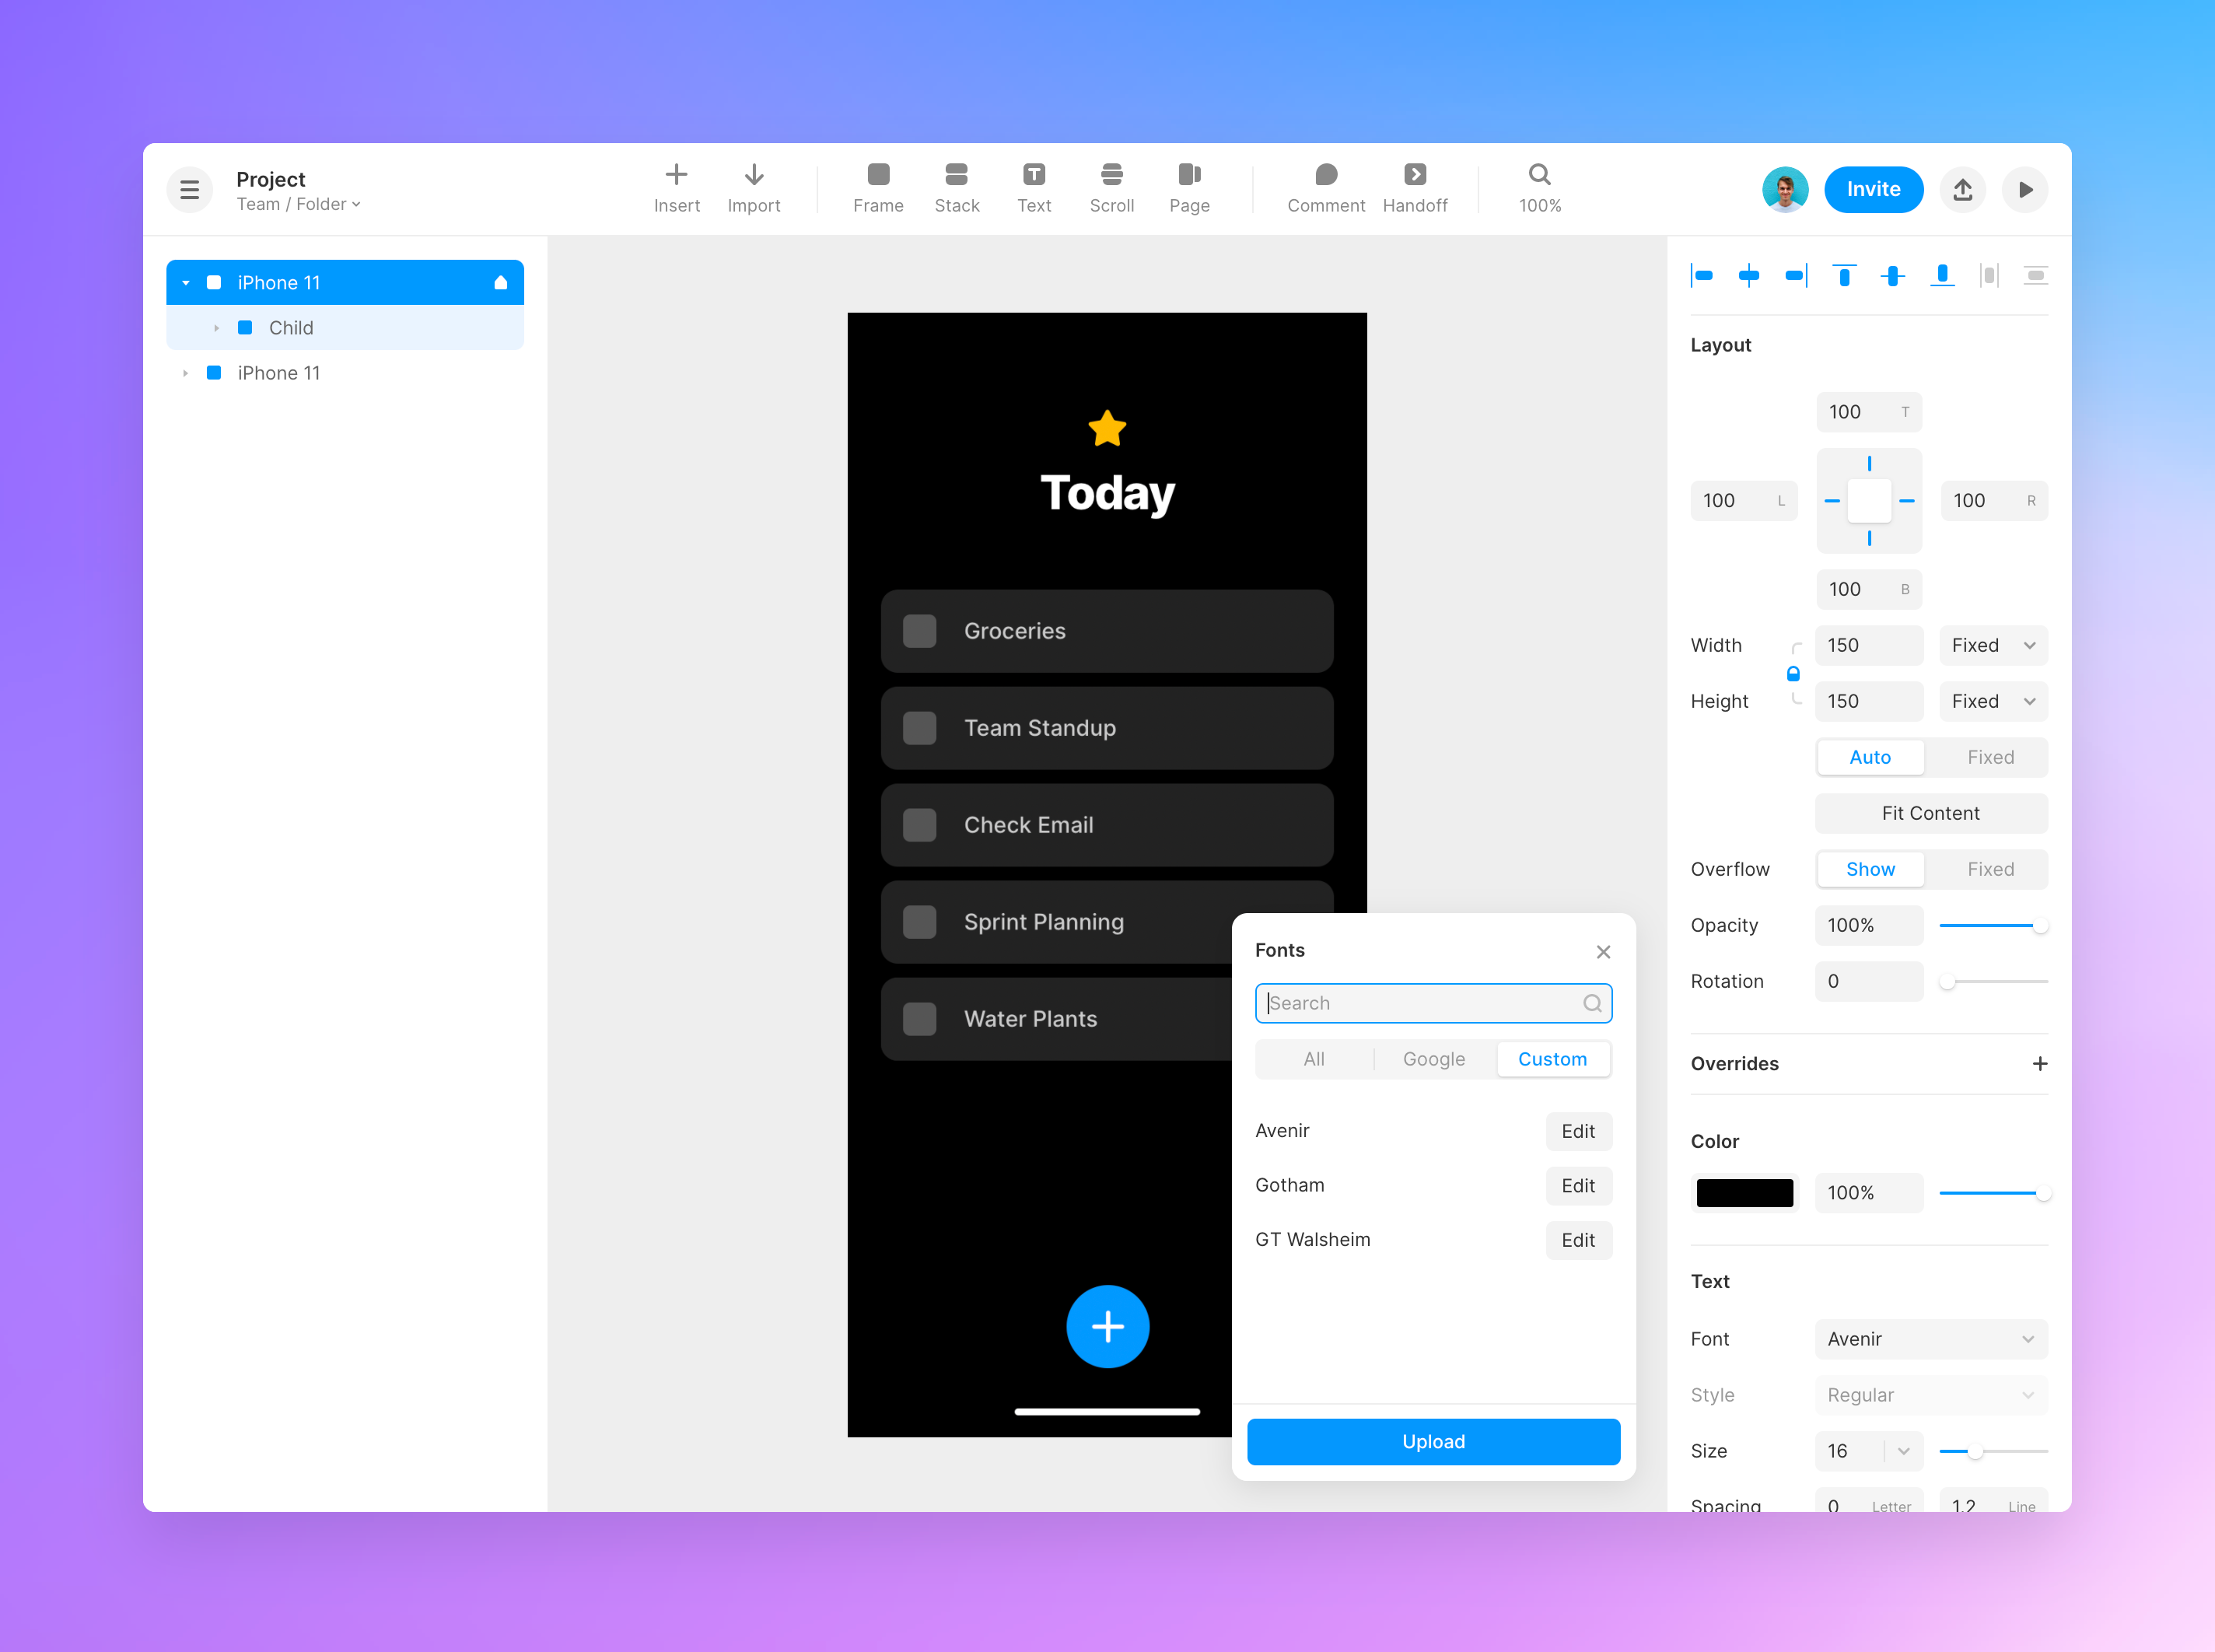Set Overflow to Fixed
The image size is (2215, 1652).
pos(1990,870)
